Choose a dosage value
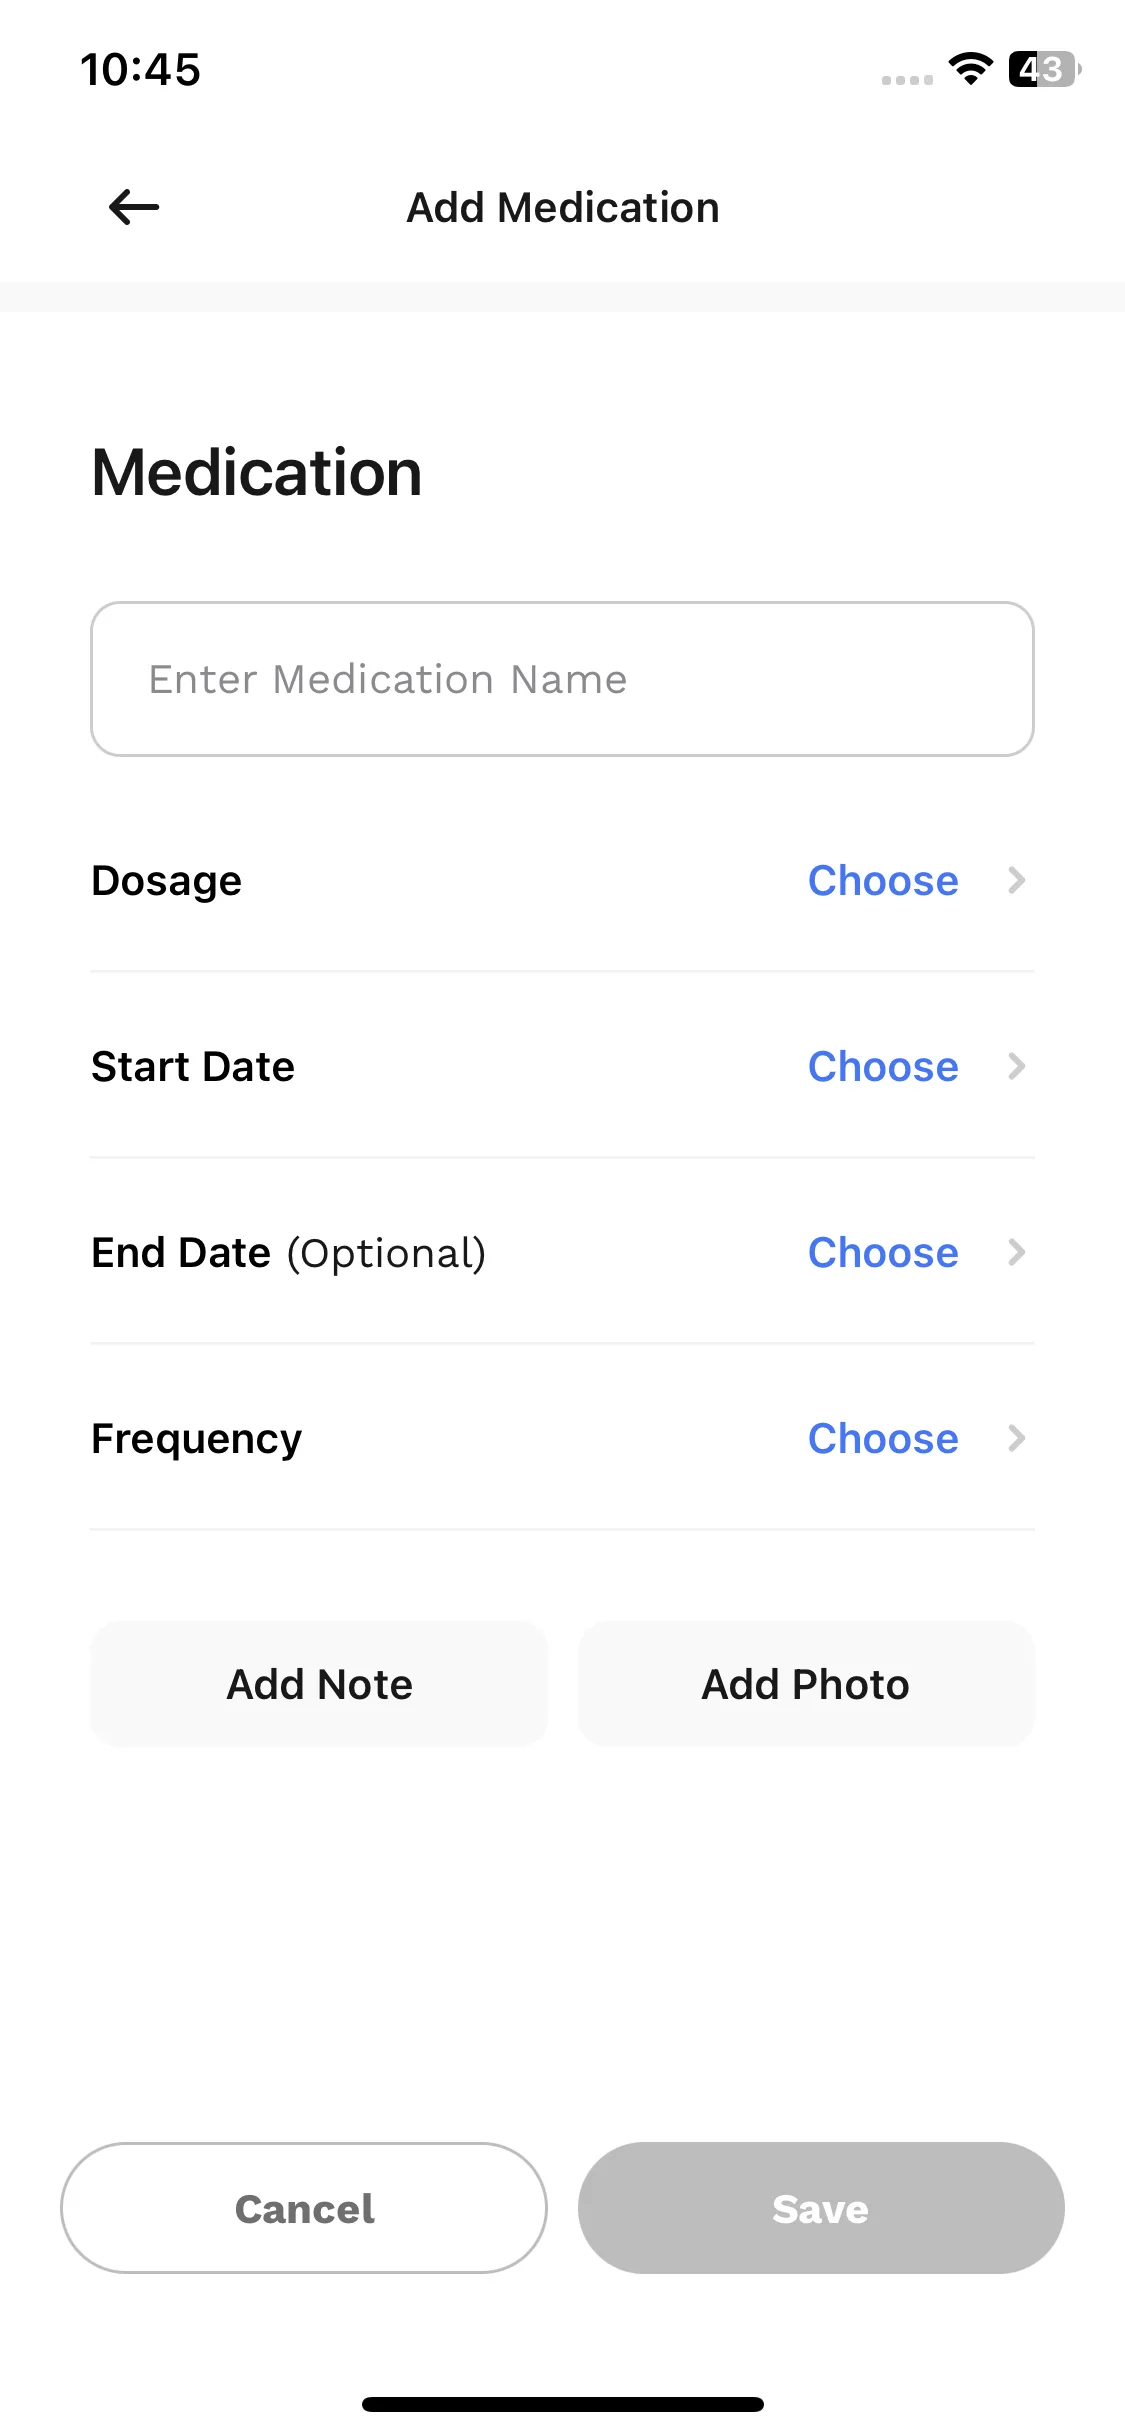This screenshot has width=1125, height=2436. 883,880
